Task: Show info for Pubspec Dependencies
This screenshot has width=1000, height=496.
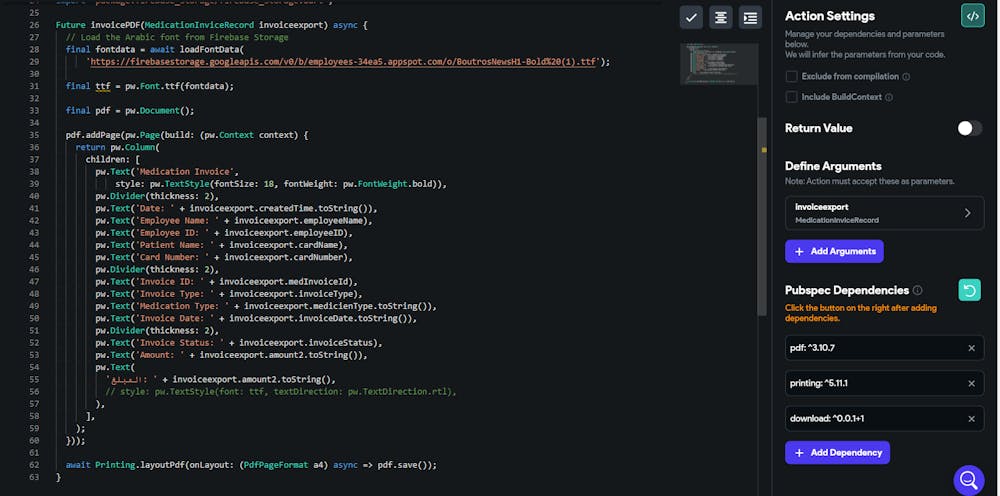Action: coord(917,290)
